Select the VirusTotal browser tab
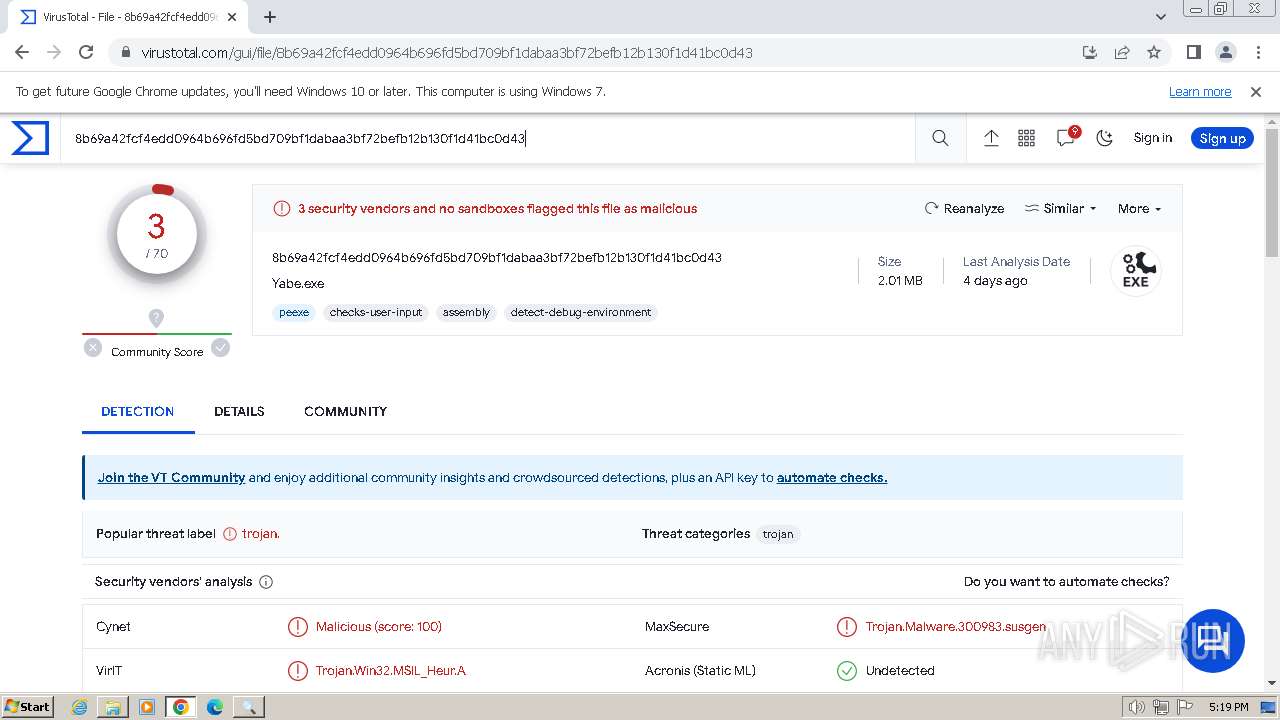 tap(128, 17)
